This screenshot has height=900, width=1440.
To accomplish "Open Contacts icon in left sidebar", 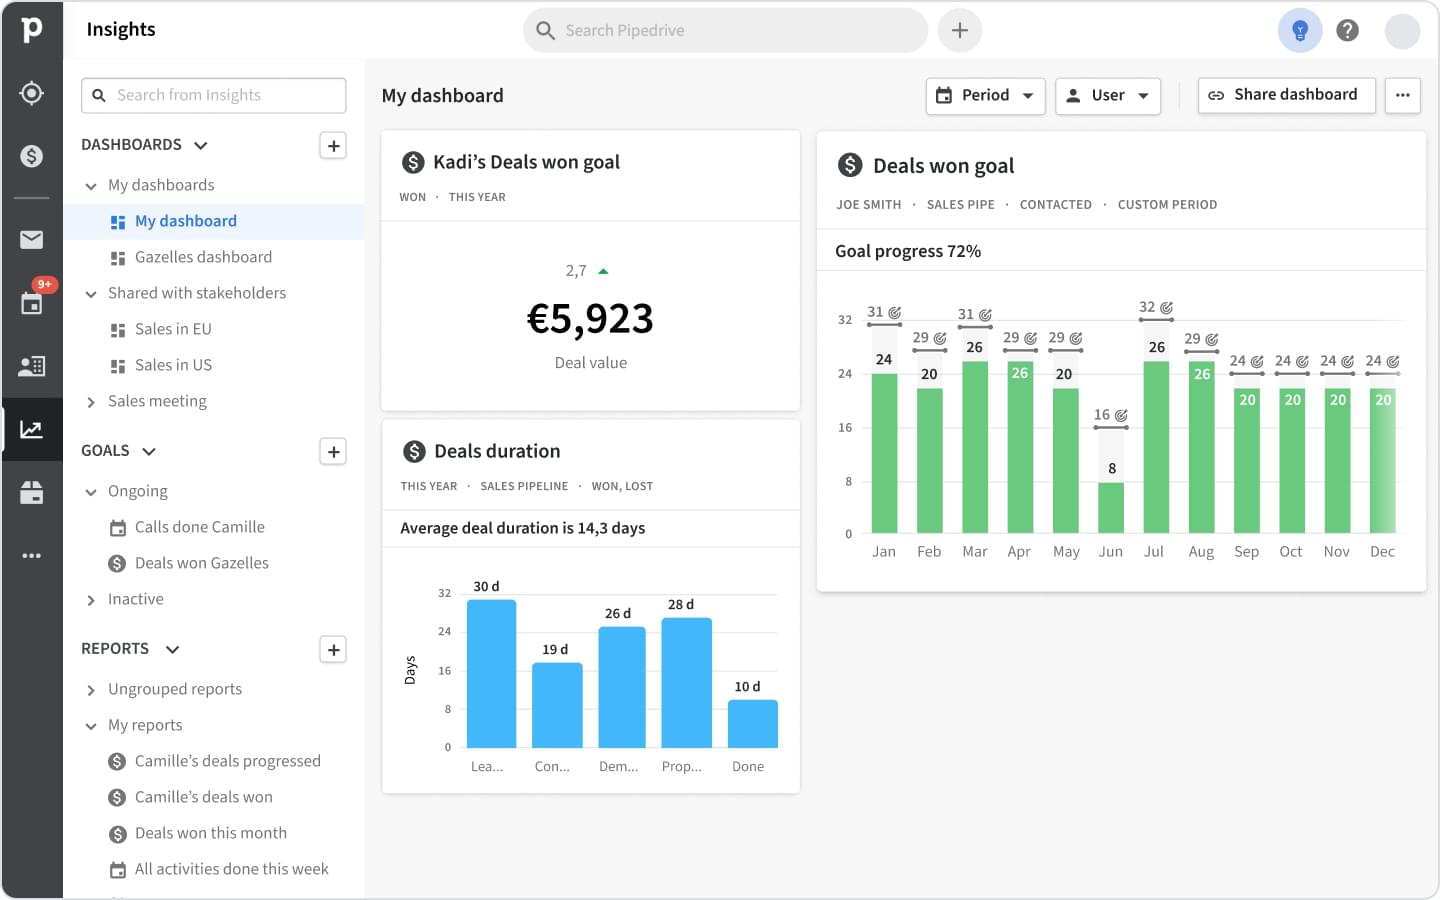I will [x=32, y=366].
